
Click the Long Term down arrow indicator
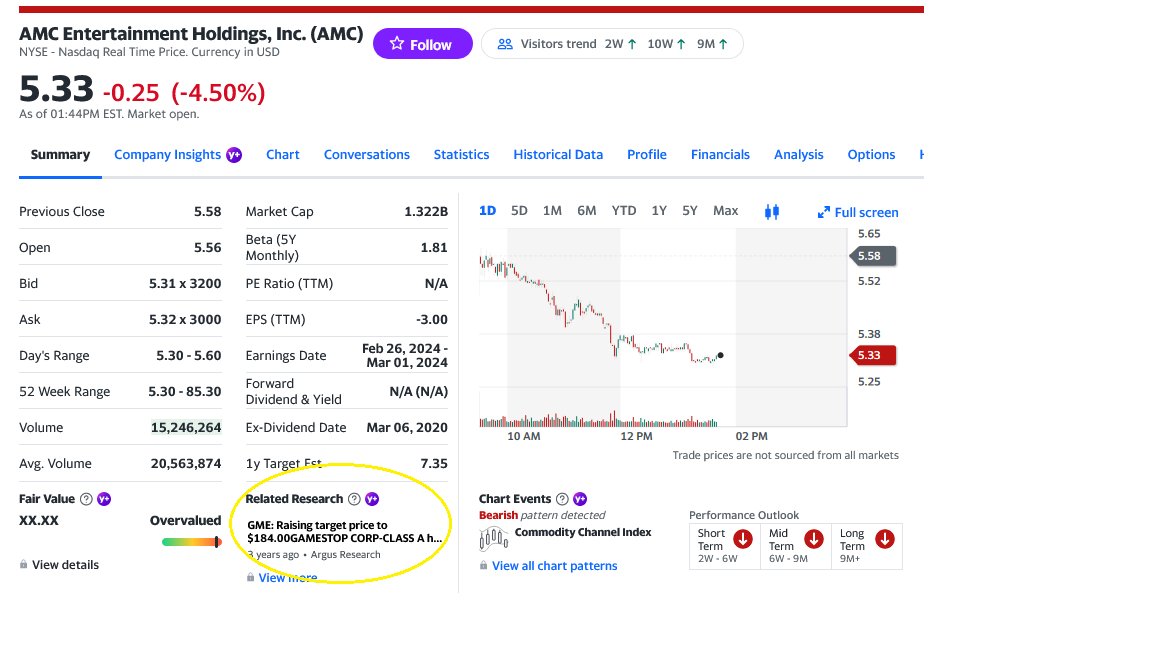(x=885, y=539)
